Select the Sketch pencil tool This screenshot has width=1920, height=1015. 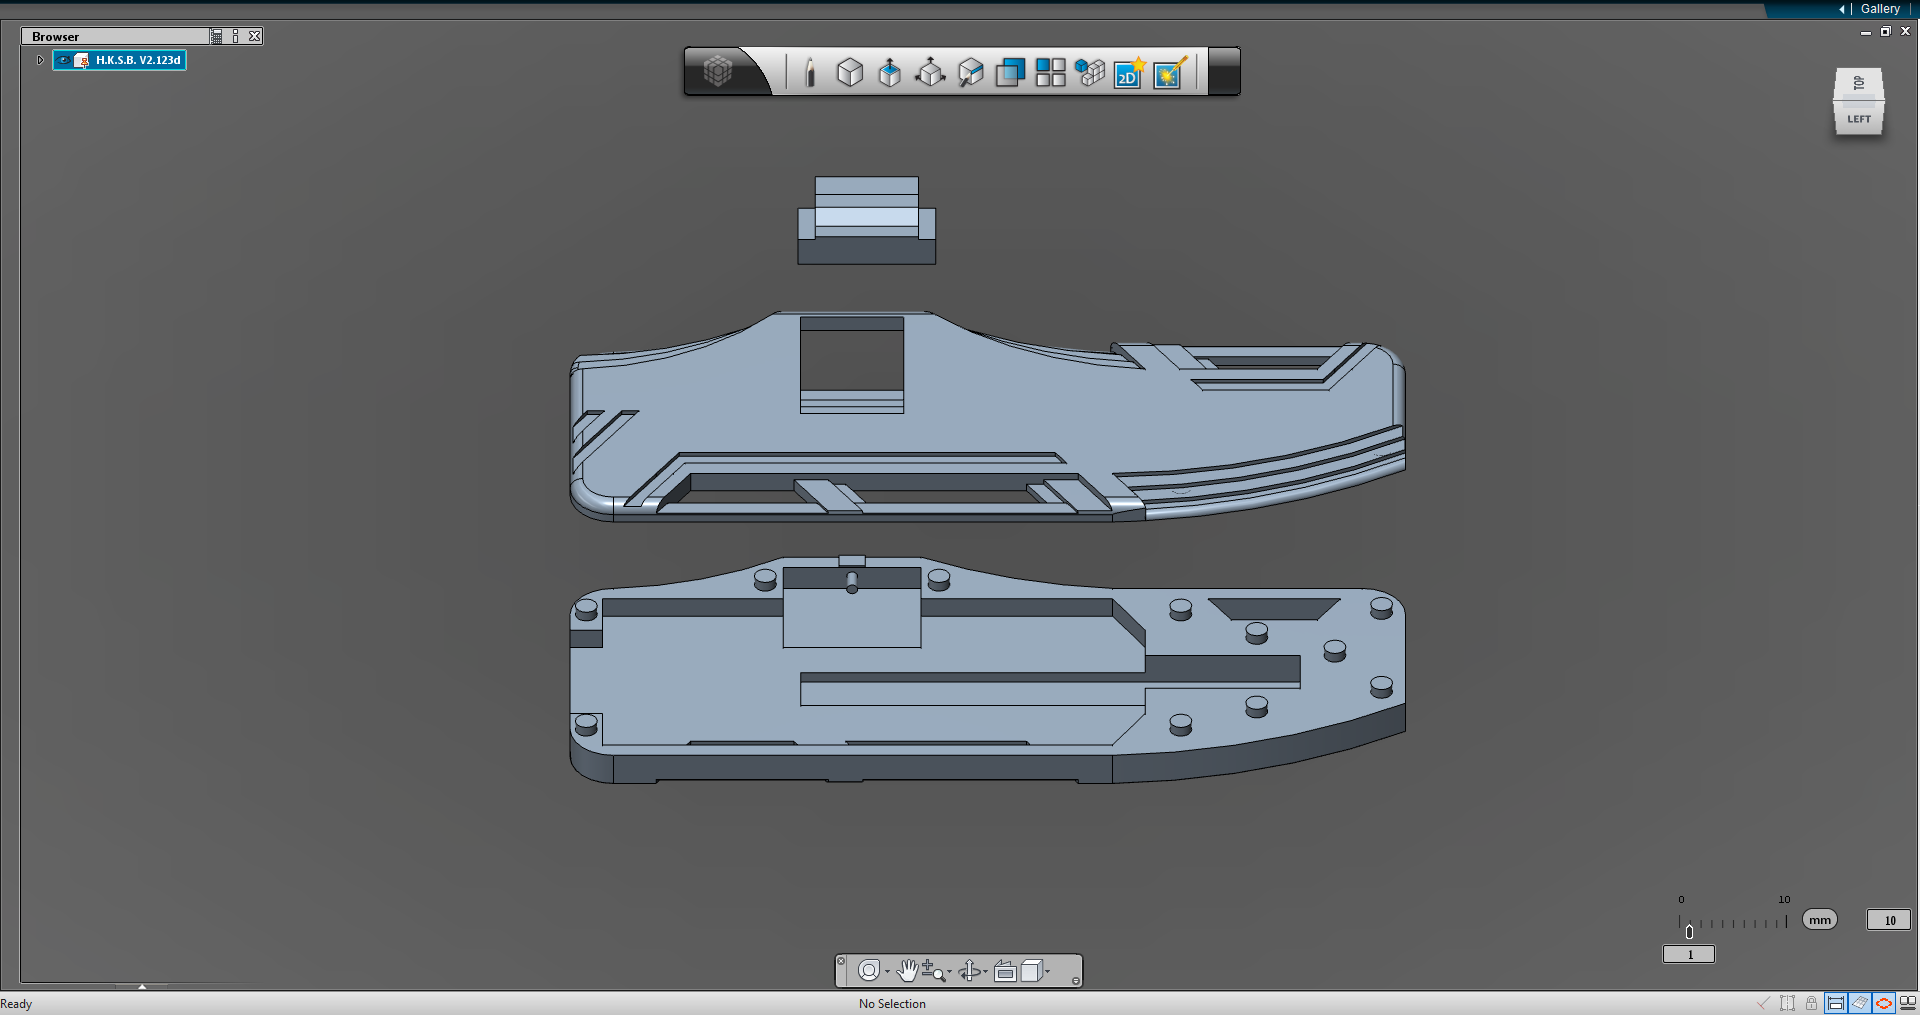[810, 72]
